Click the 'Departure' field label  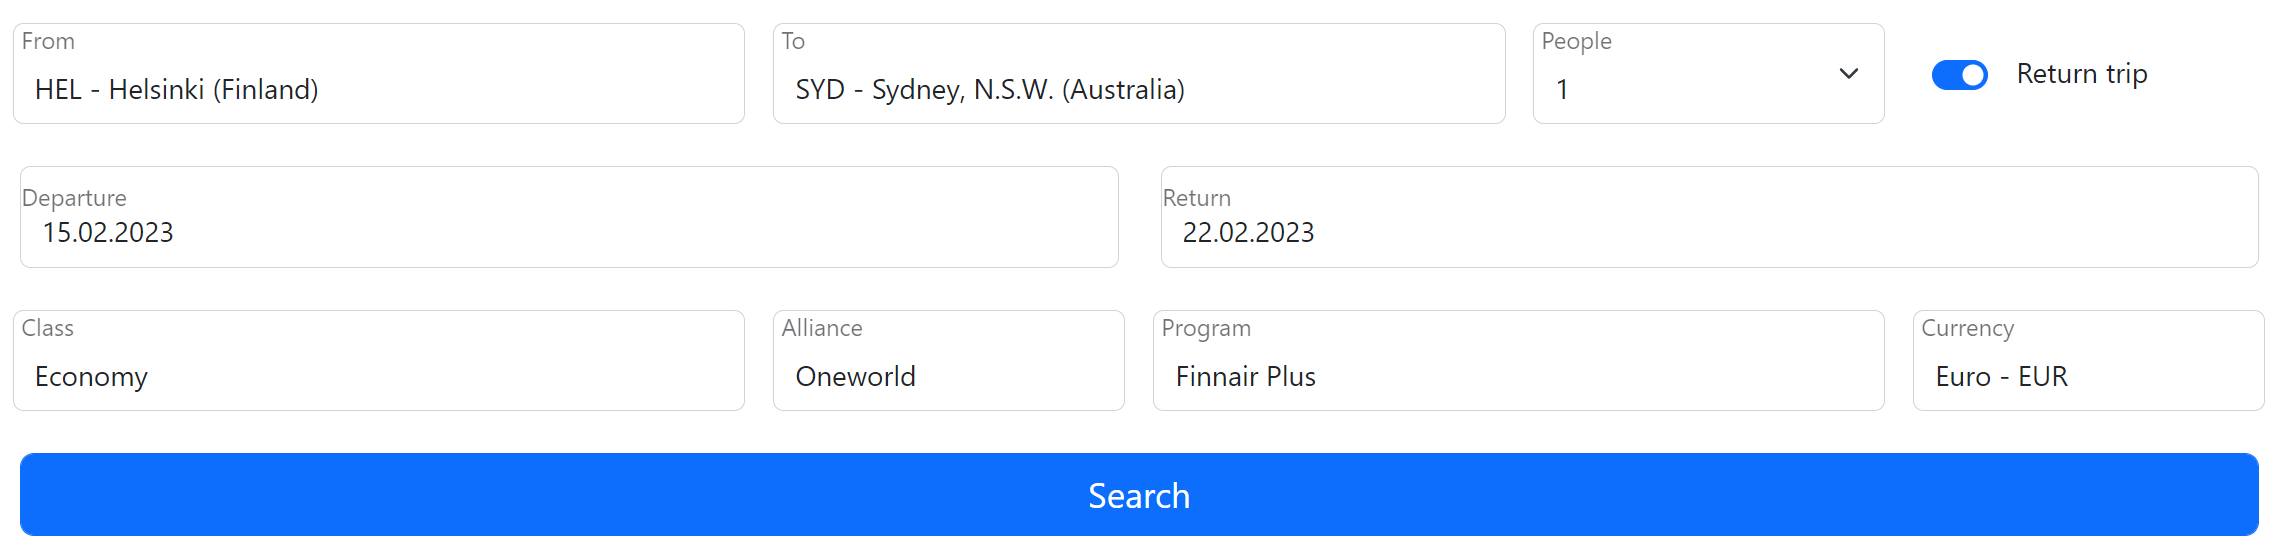point(74,198)
